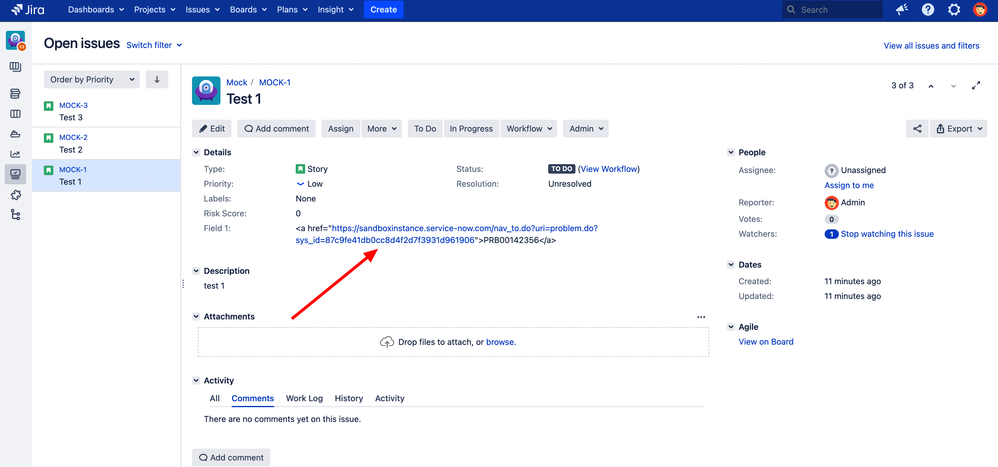Click Assign to me link
This screenshot has height=467, width=998.
click(x=849, y=185)
